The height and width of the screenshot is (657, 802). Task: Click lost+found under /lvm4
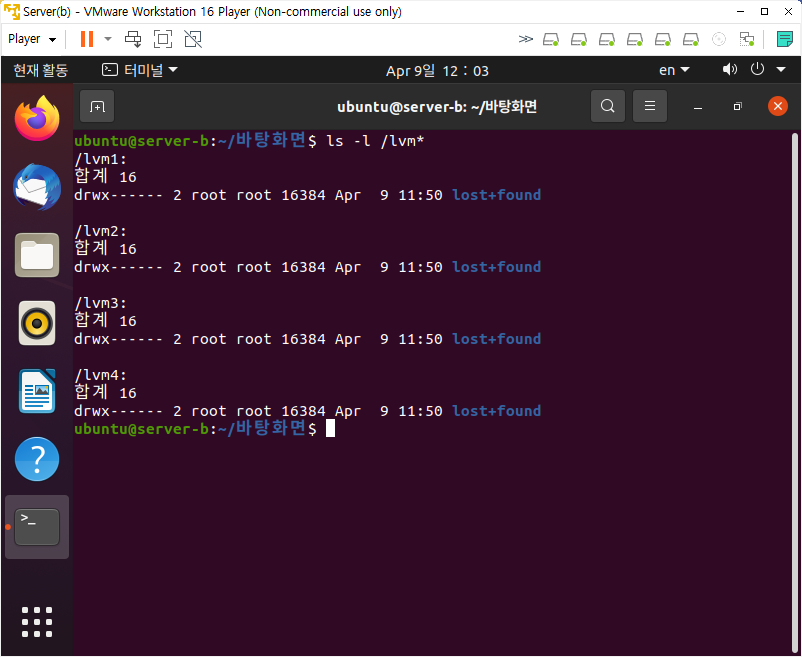click(497, 411)
